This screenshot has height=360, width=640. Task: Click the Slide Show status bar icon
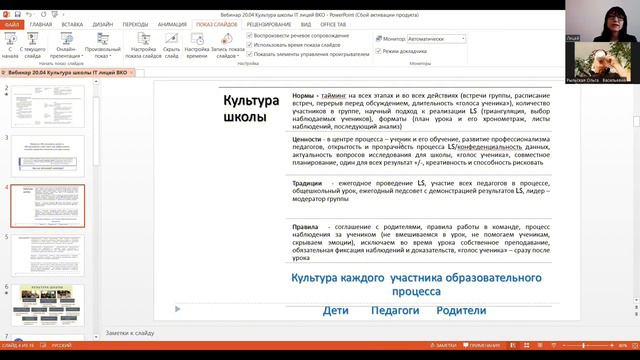point(553,345)
